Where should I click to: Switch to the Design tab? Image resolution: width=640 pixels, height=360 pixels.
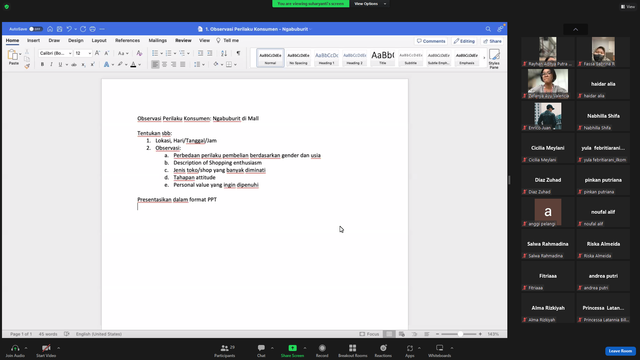point(76,40)
